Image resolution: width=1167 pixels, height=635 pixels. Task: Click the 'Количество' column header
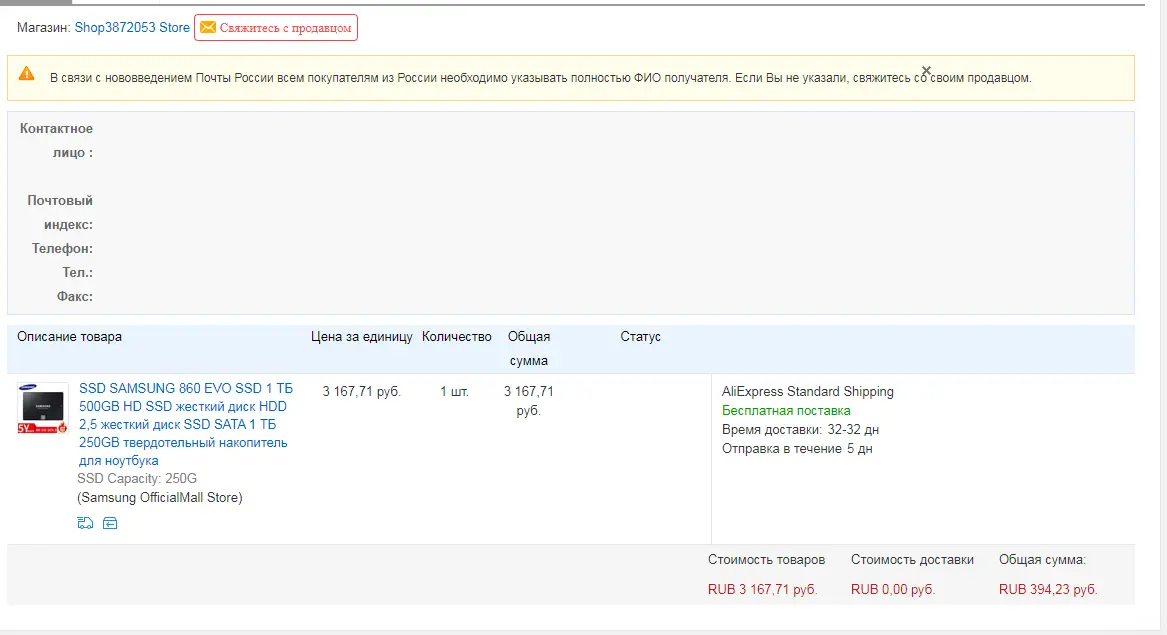456,336
